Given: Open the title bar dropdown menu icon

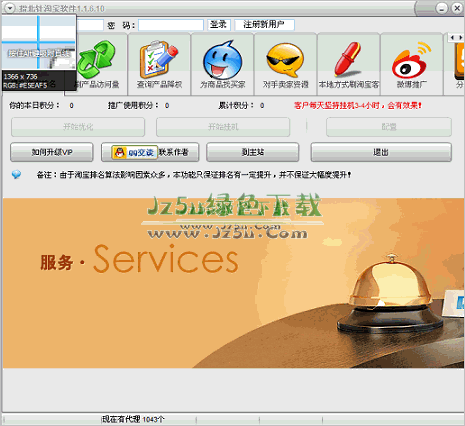Looking at the screenshot, I should tap(9, 8).
